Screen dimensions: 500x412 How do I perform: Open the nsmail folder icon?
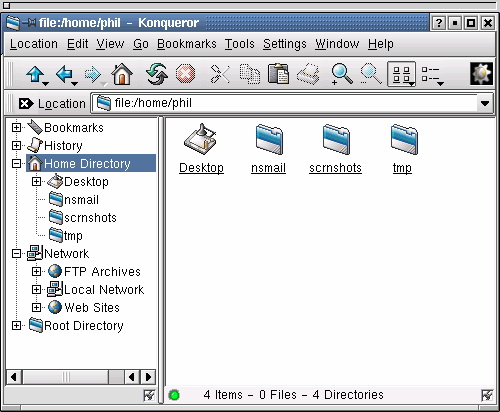tap(269, 139)
